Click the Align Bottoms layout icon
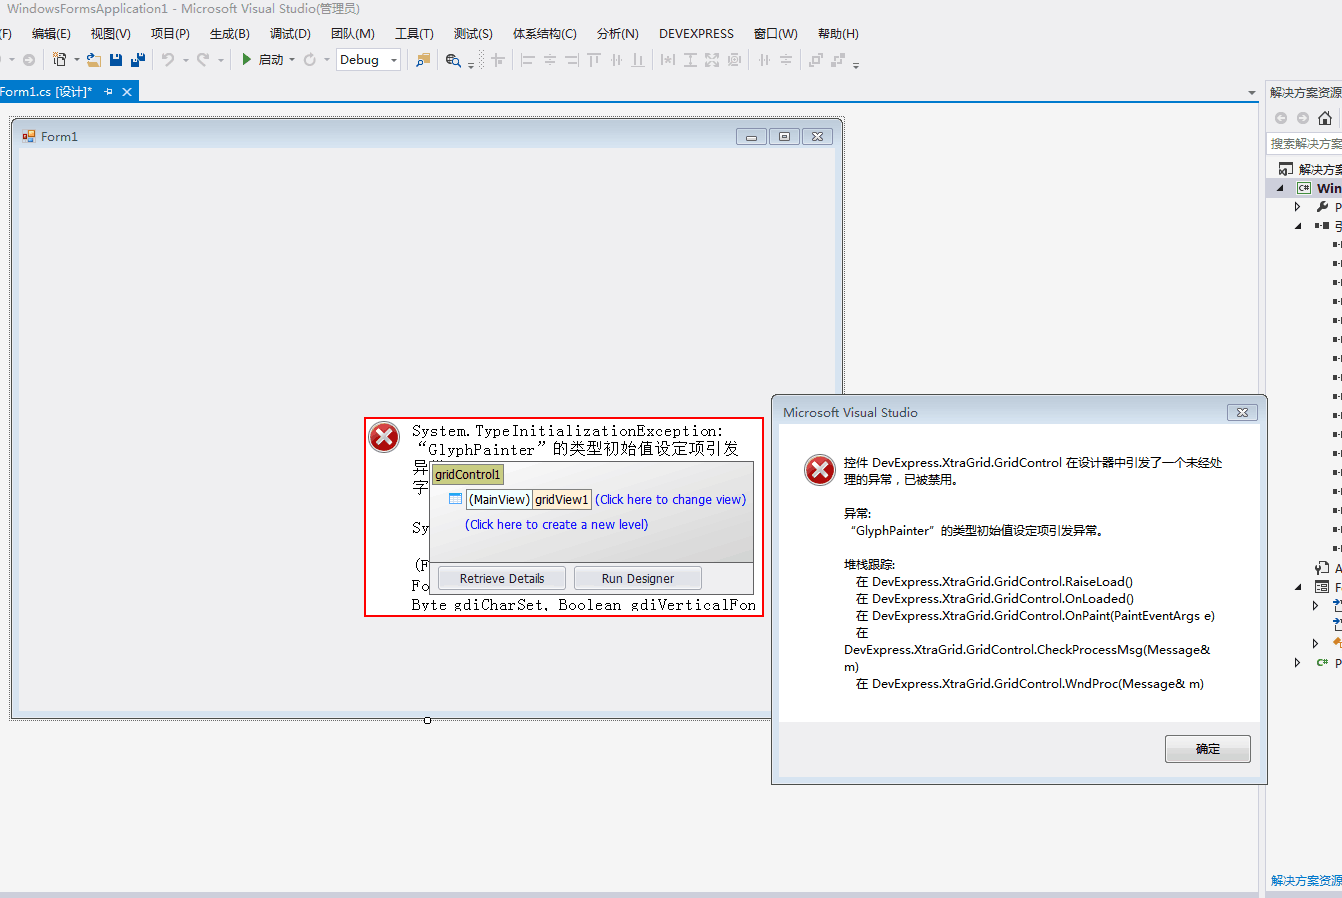1342x898 pixels. tap(638, 60)
